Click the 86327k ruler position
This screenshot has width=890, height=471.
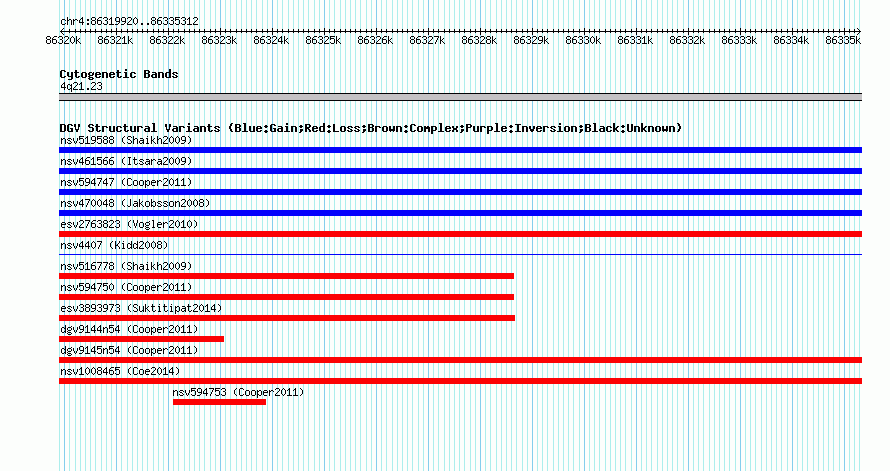tap(427, 40)
